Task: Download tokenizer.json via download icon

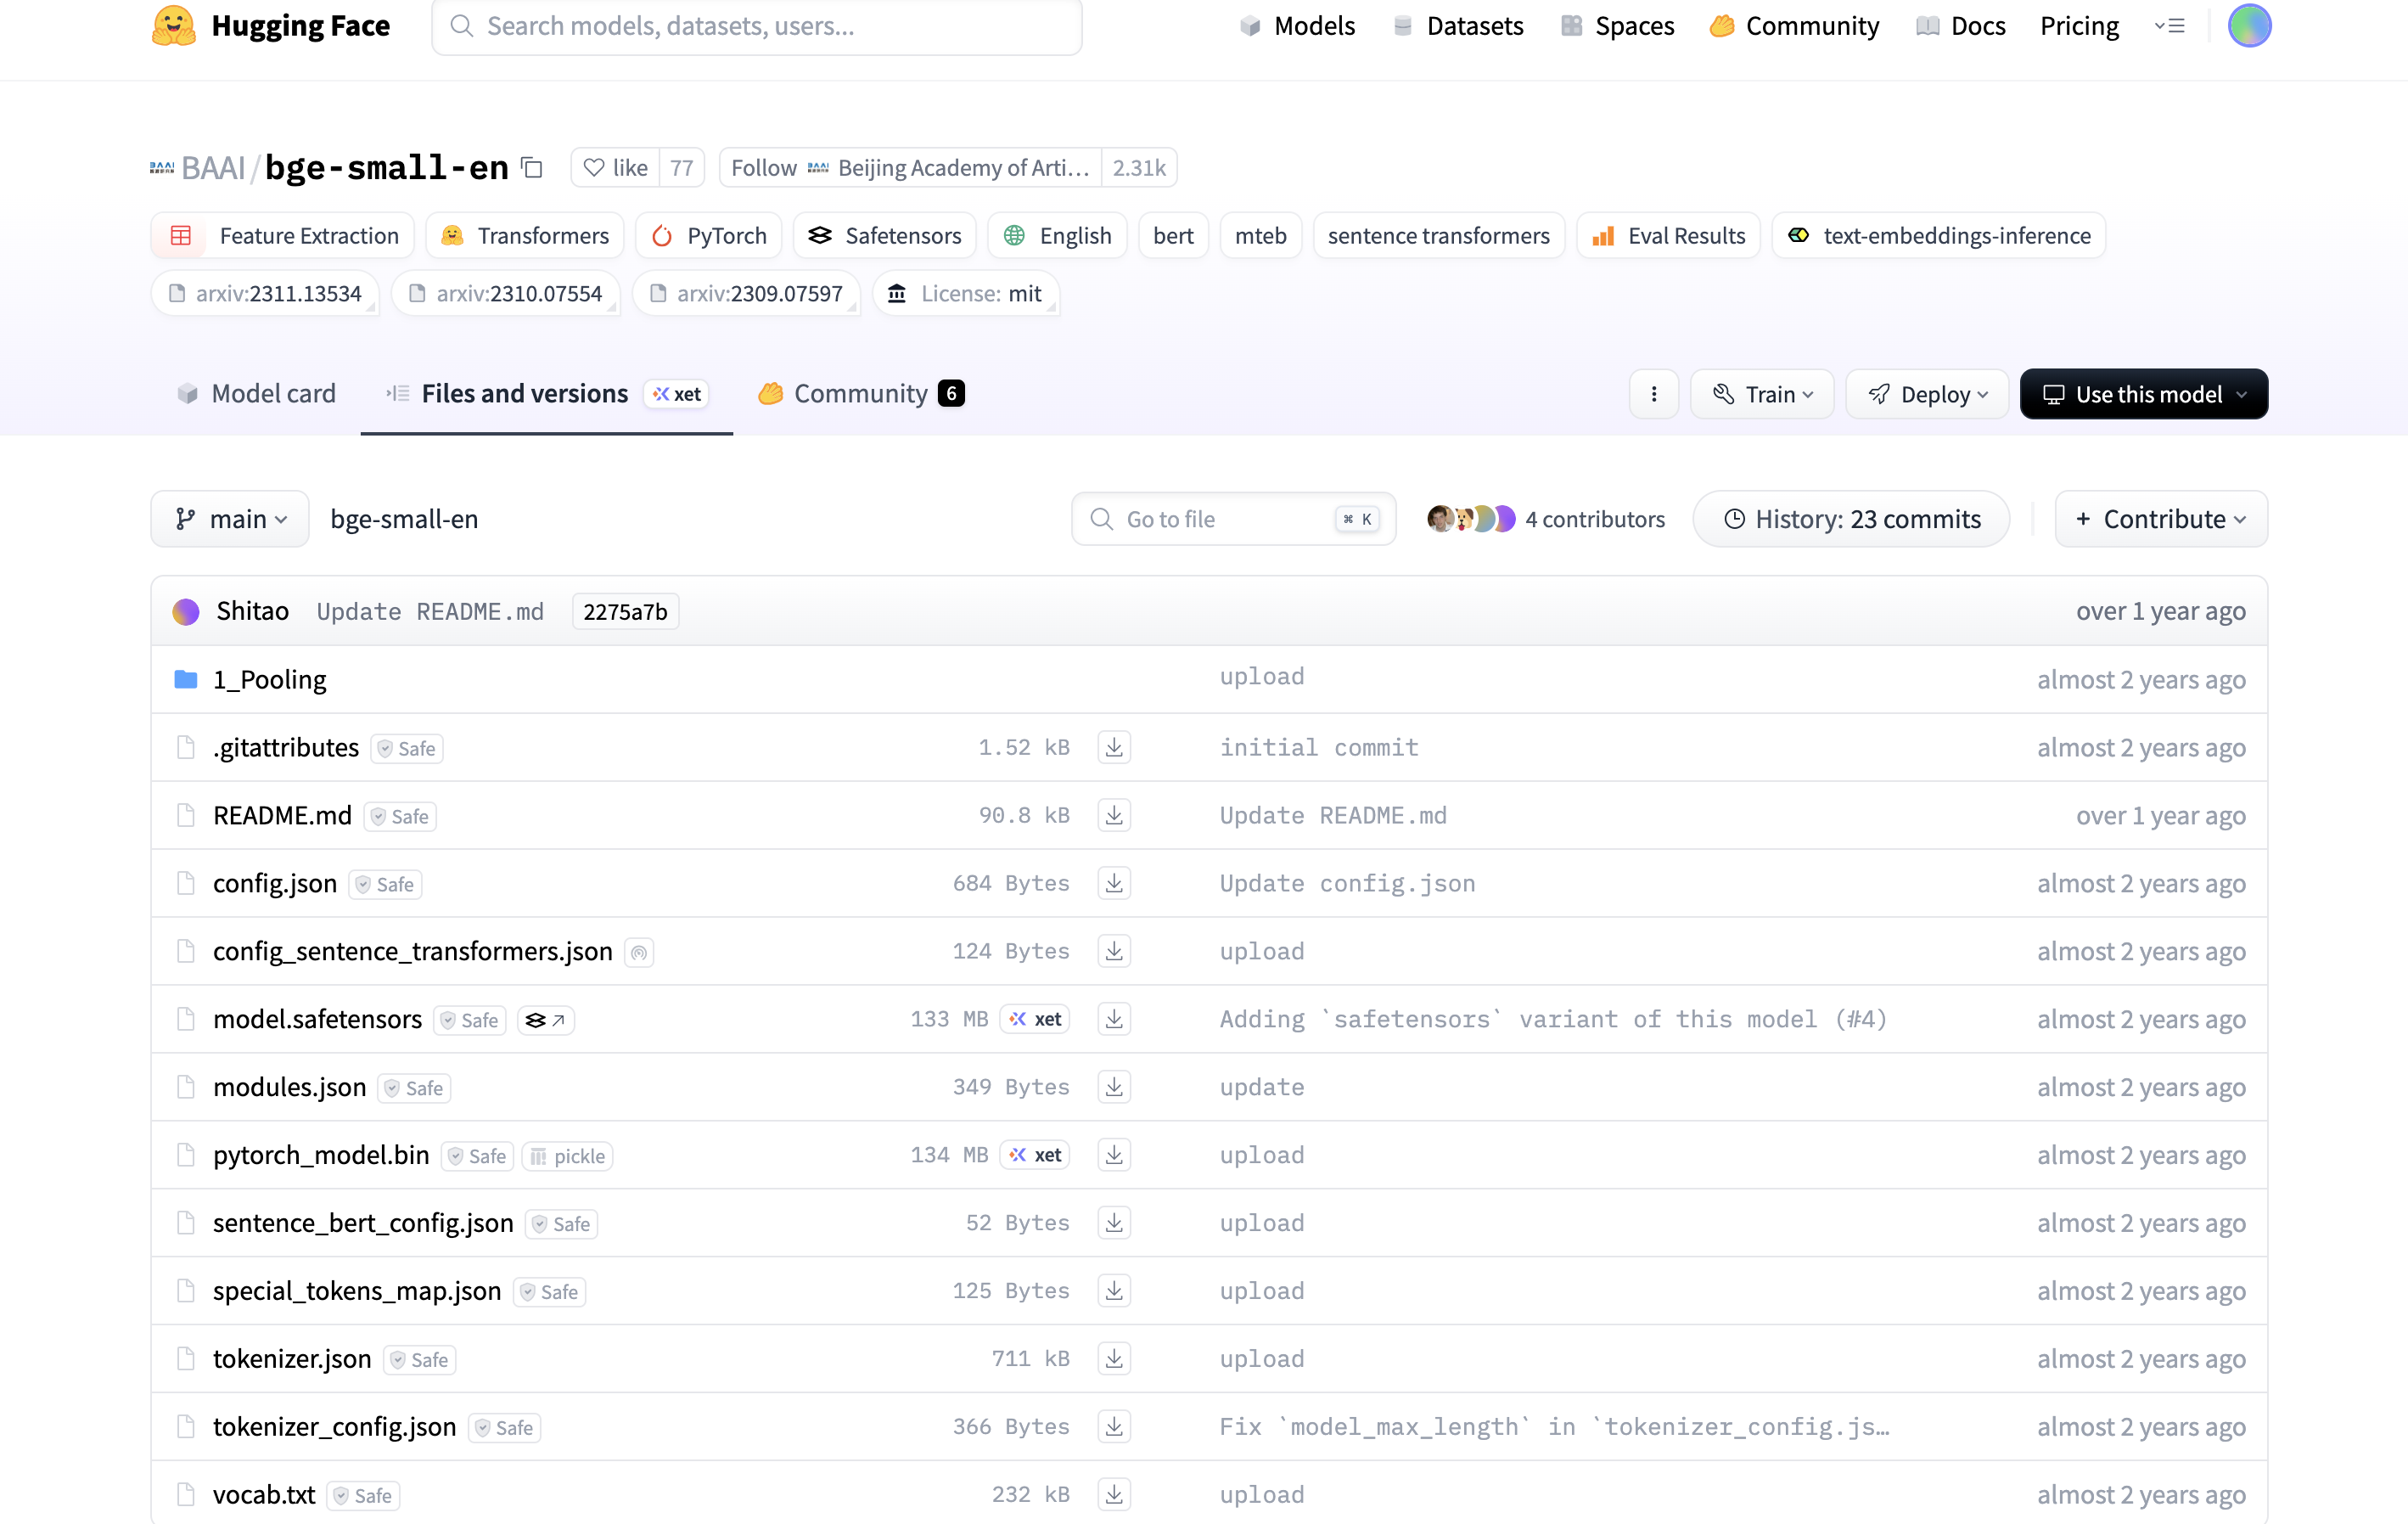Action: pyautogui.click(x=1114, y=1359)
